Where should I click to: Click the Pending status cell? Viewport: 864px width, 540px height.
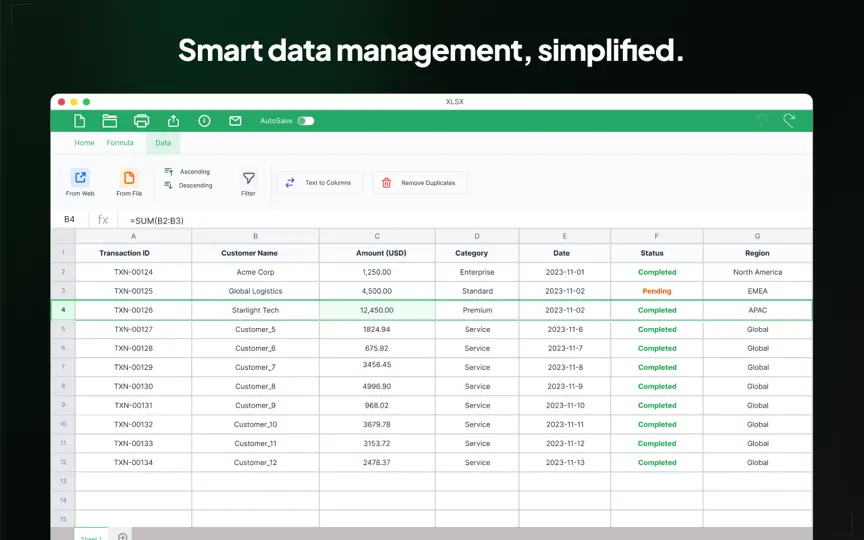click(656, 291)
